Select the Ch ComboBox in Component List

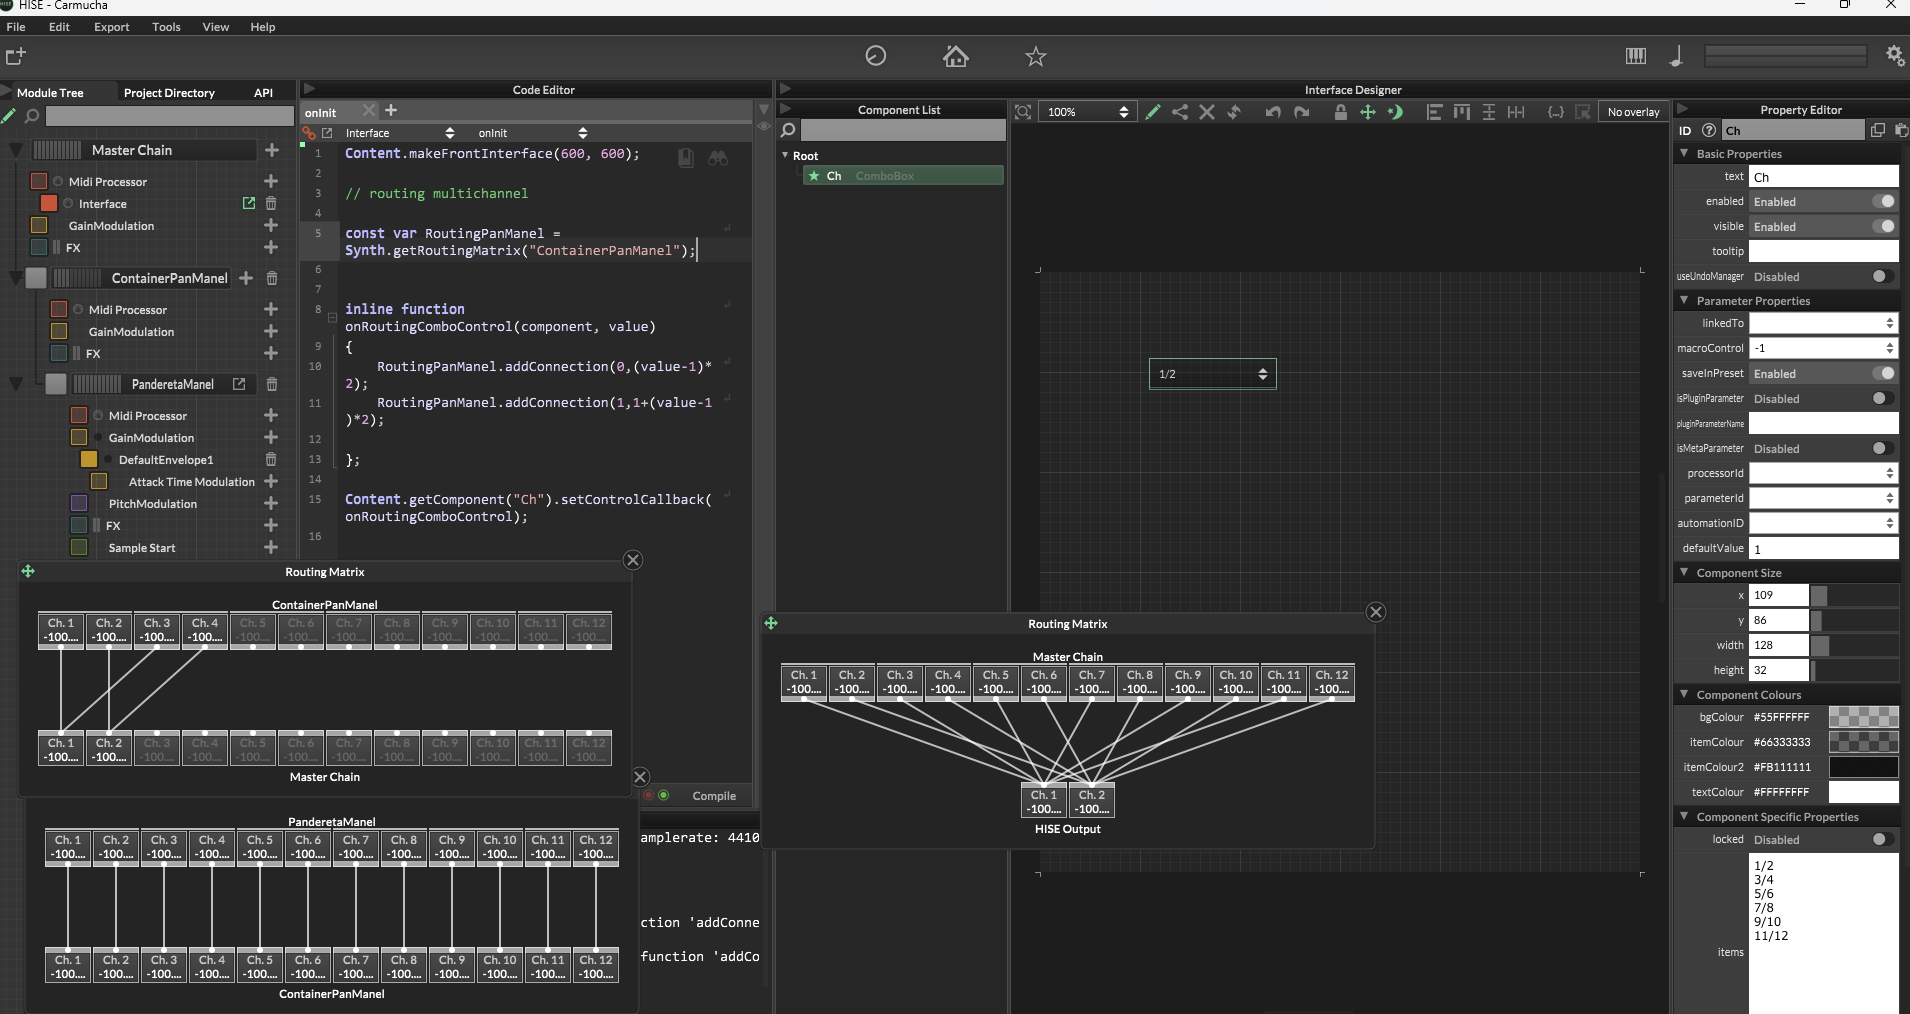(903, 176)
